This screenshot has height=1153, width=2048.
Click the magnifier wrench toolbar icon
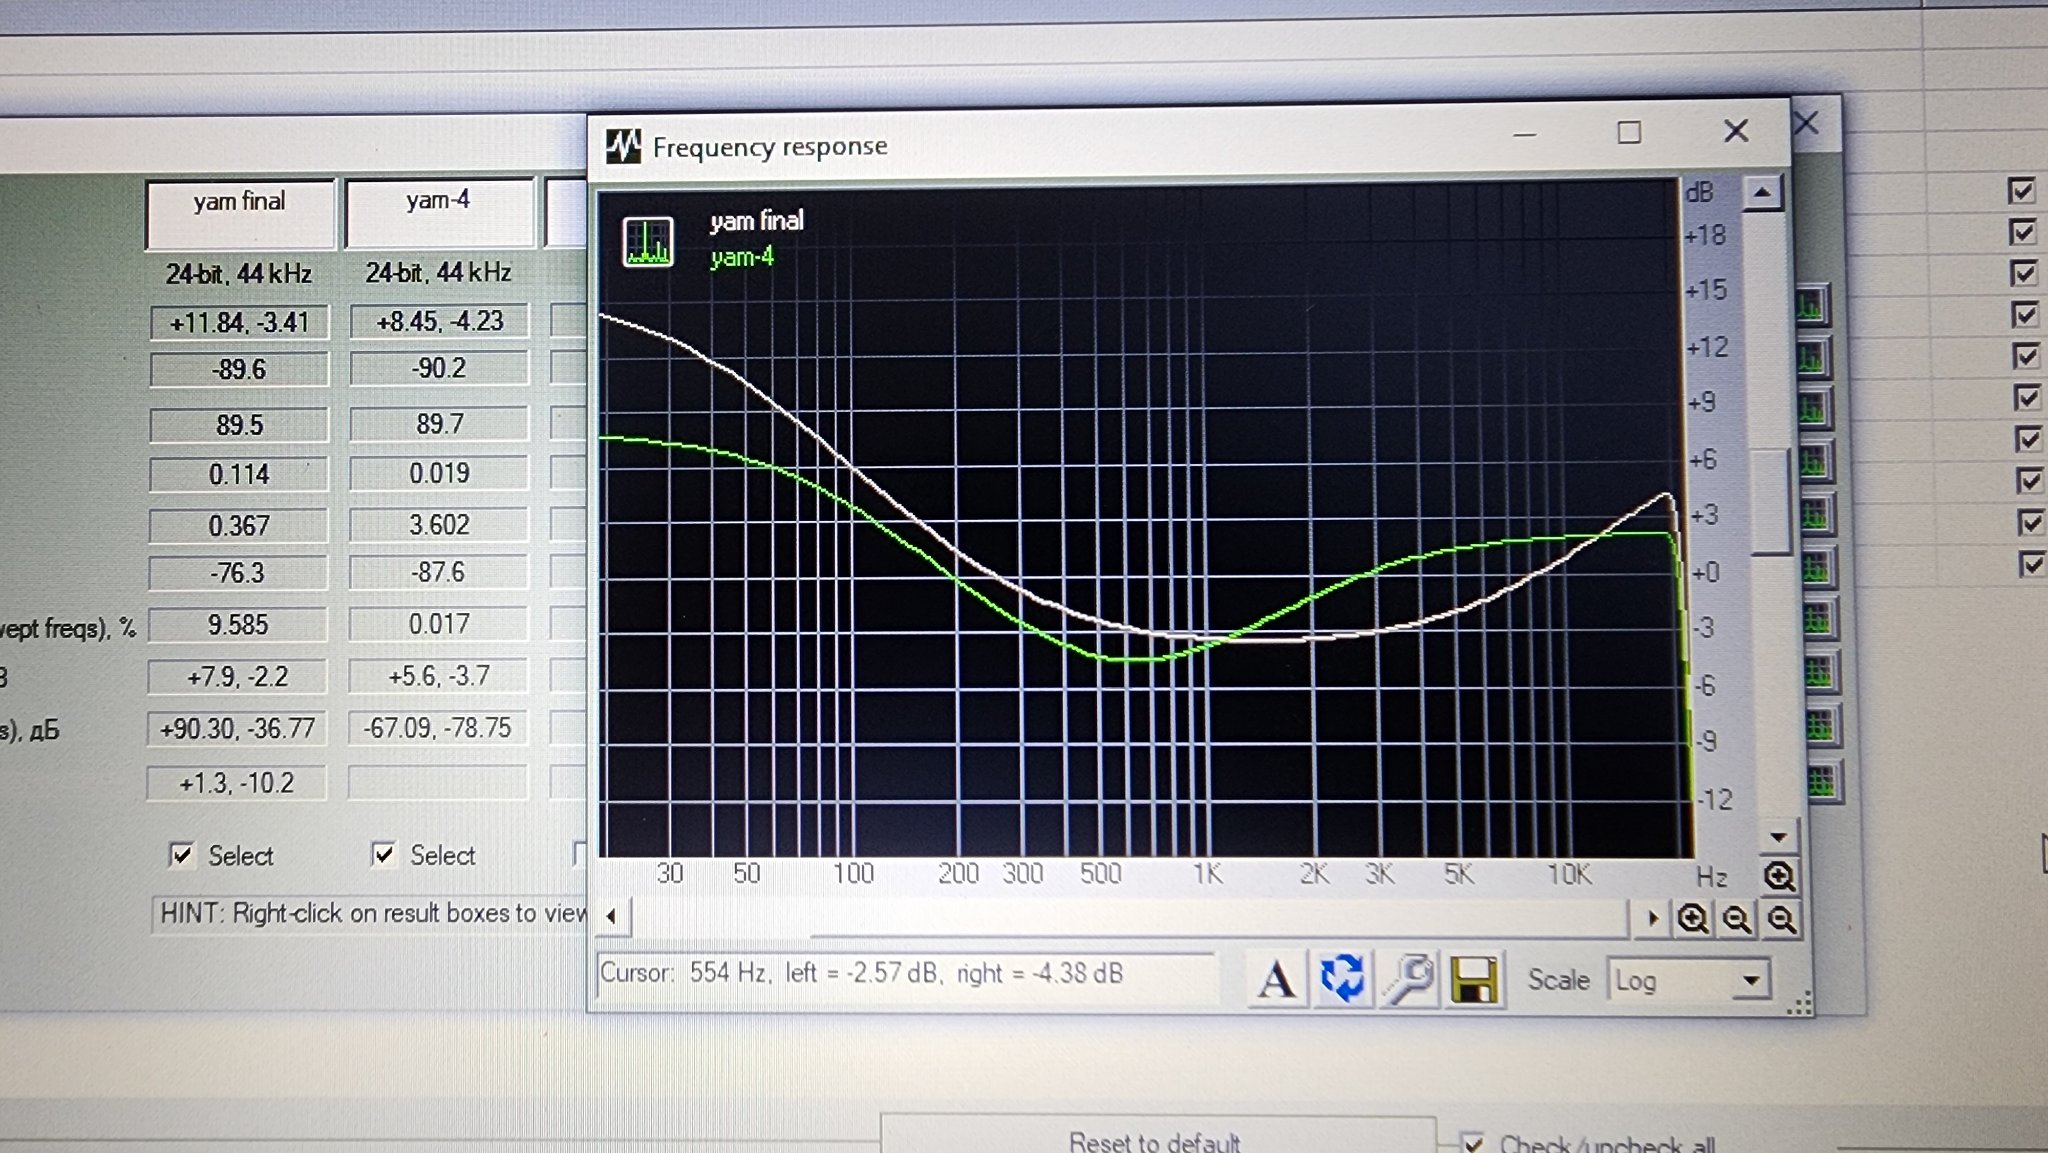tap(1408, 979)
